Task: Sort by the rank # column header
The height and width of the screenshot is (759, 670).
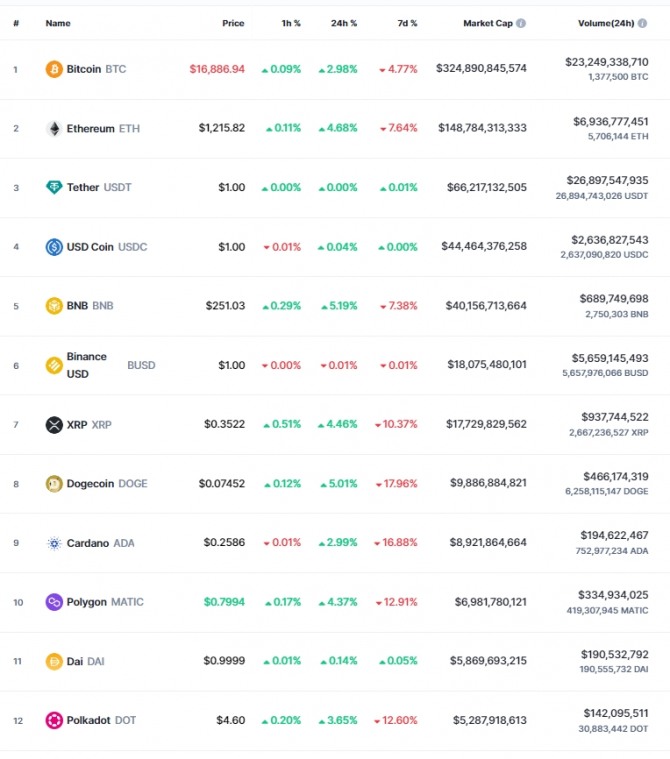Action: click(16, 23)
